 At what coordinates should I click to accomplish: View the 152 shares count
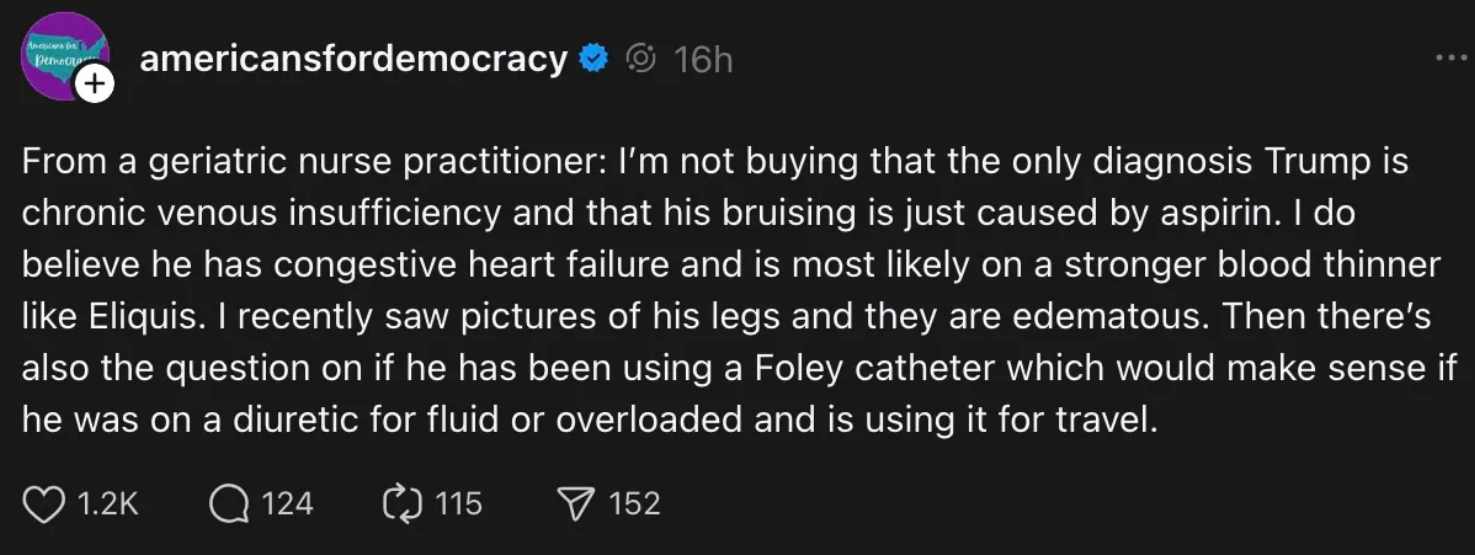click(635, 504)
